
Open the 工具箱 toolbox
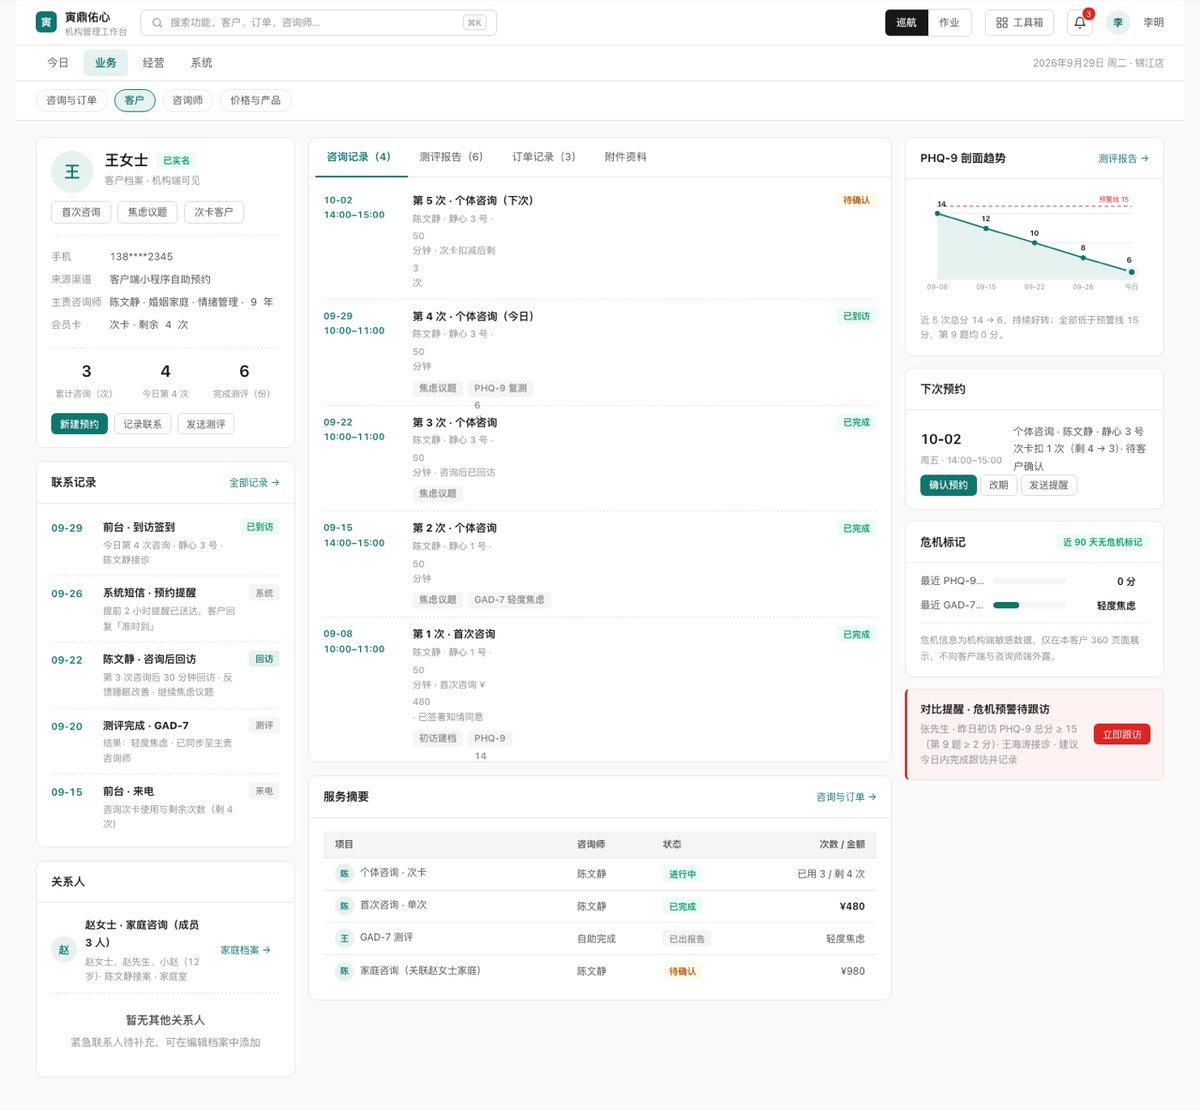tap(1020, 22)
